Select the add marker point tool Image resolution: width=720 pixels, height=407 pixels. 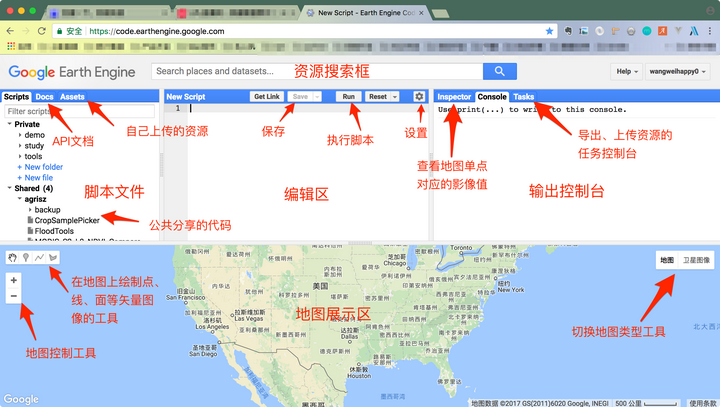tap(26, 258)
